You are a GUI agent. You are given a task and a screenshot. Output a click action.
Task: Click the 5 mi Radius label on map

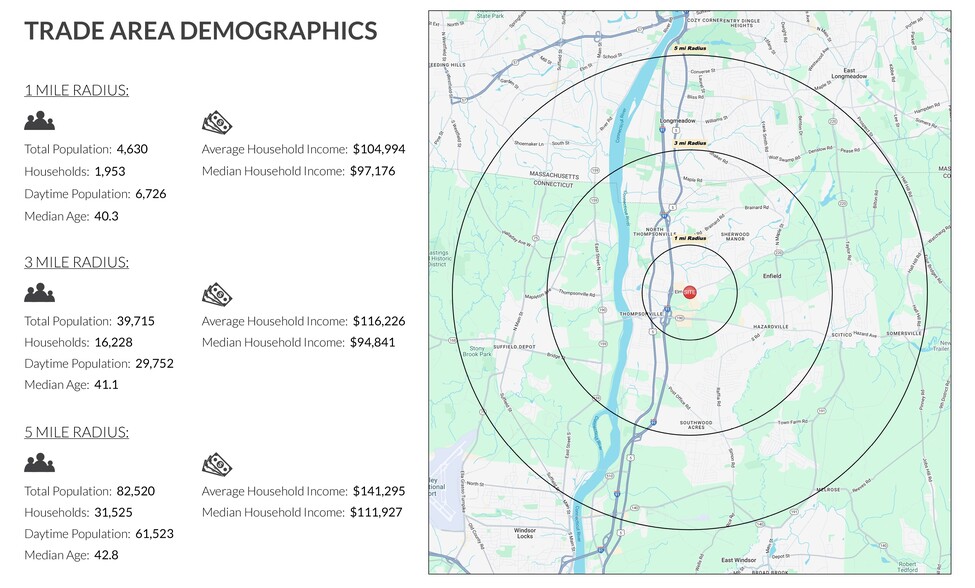(689, 48)
